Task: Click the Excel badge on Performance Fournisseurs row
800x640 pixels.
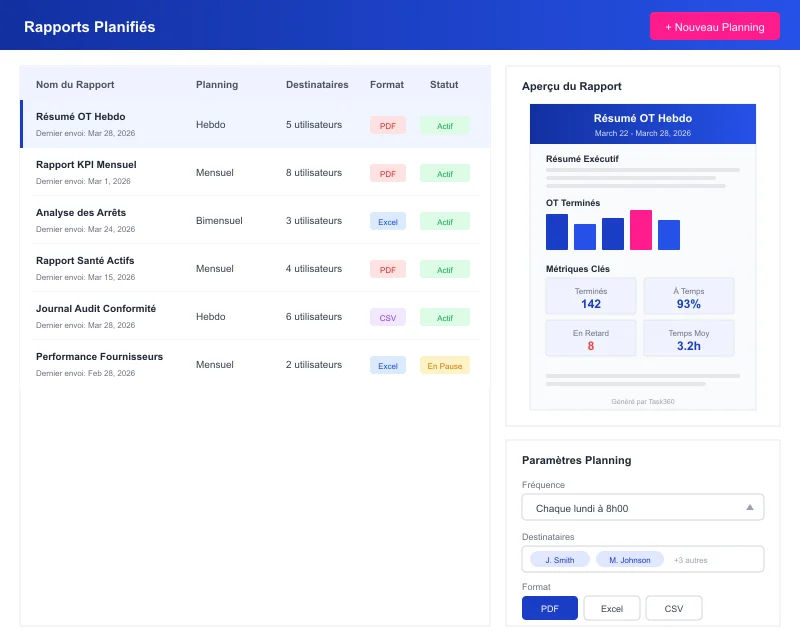Action: (x=387, y=365)
